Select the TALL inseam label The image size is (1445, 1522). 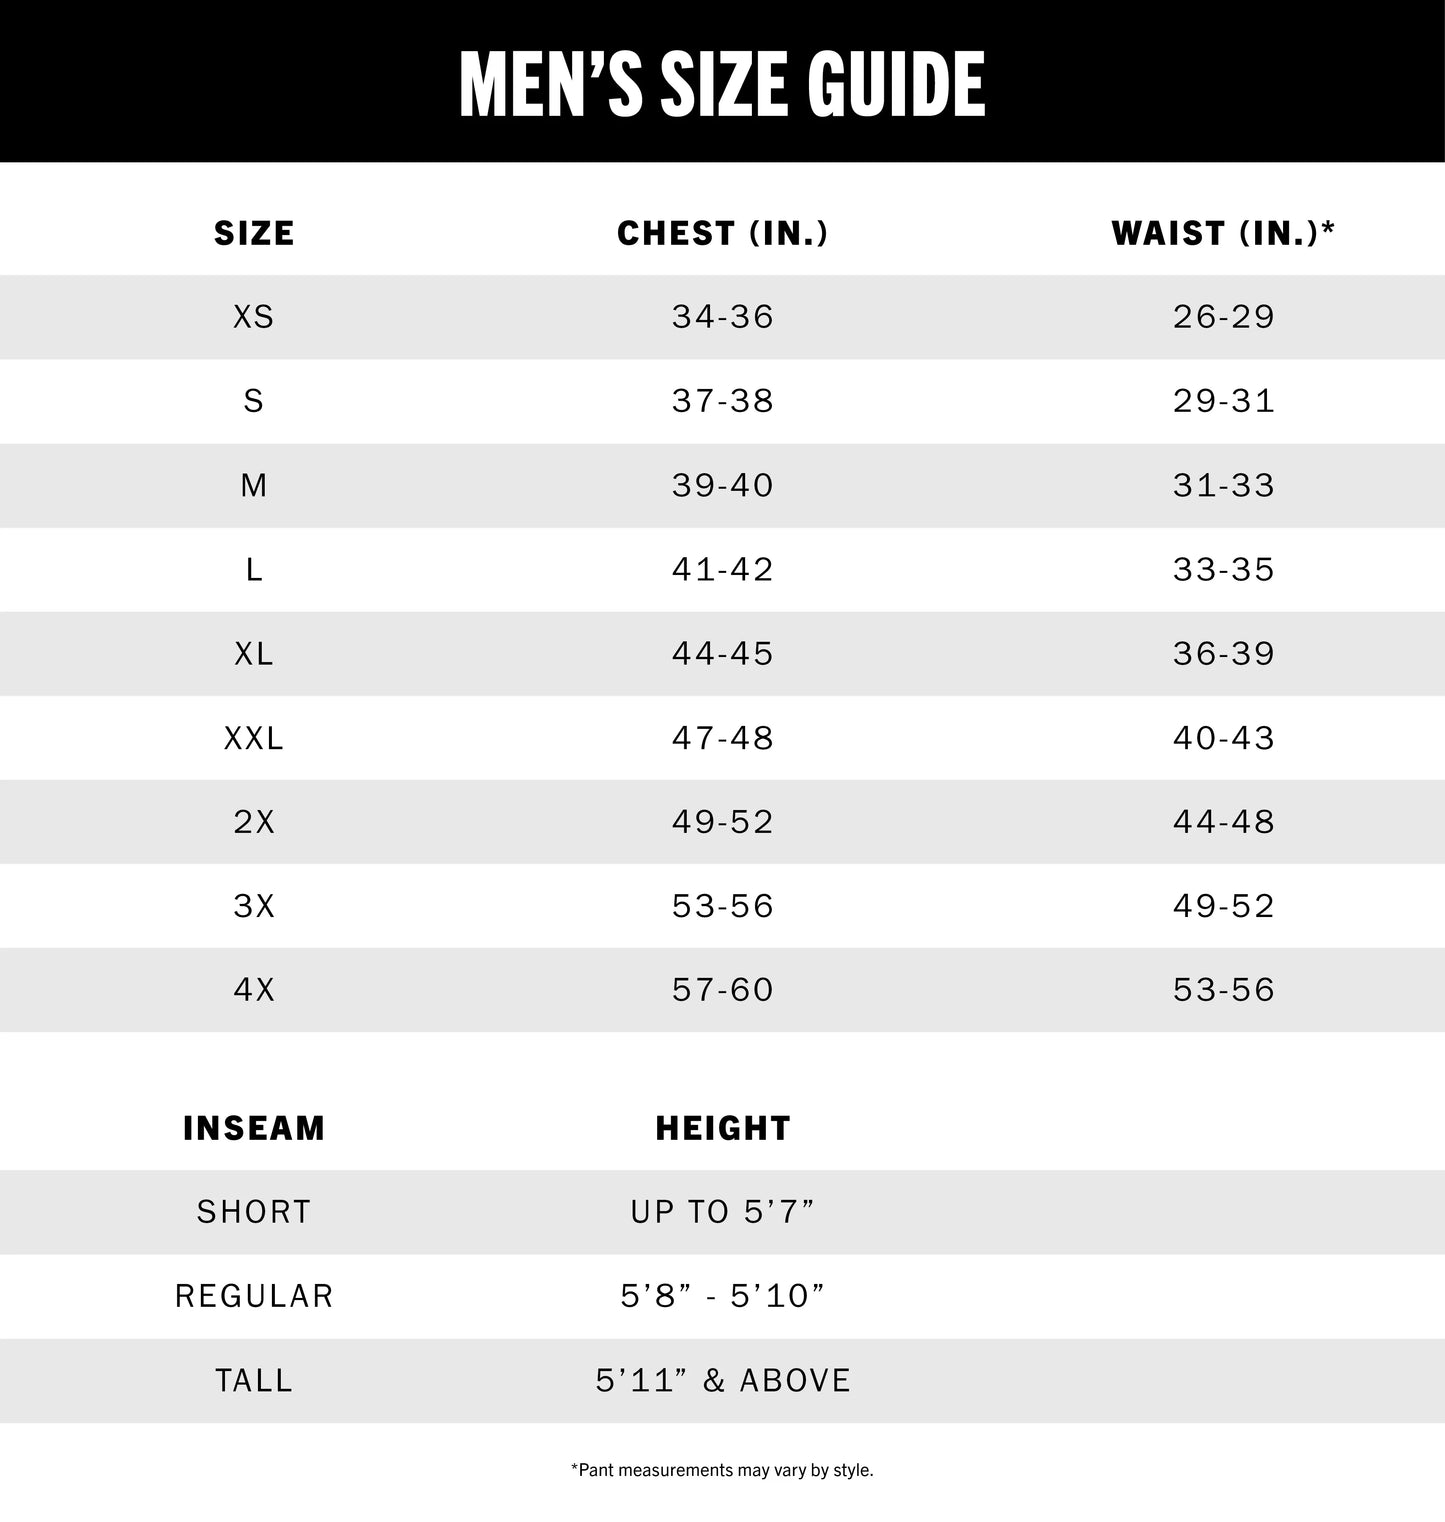pos(254,1381)
